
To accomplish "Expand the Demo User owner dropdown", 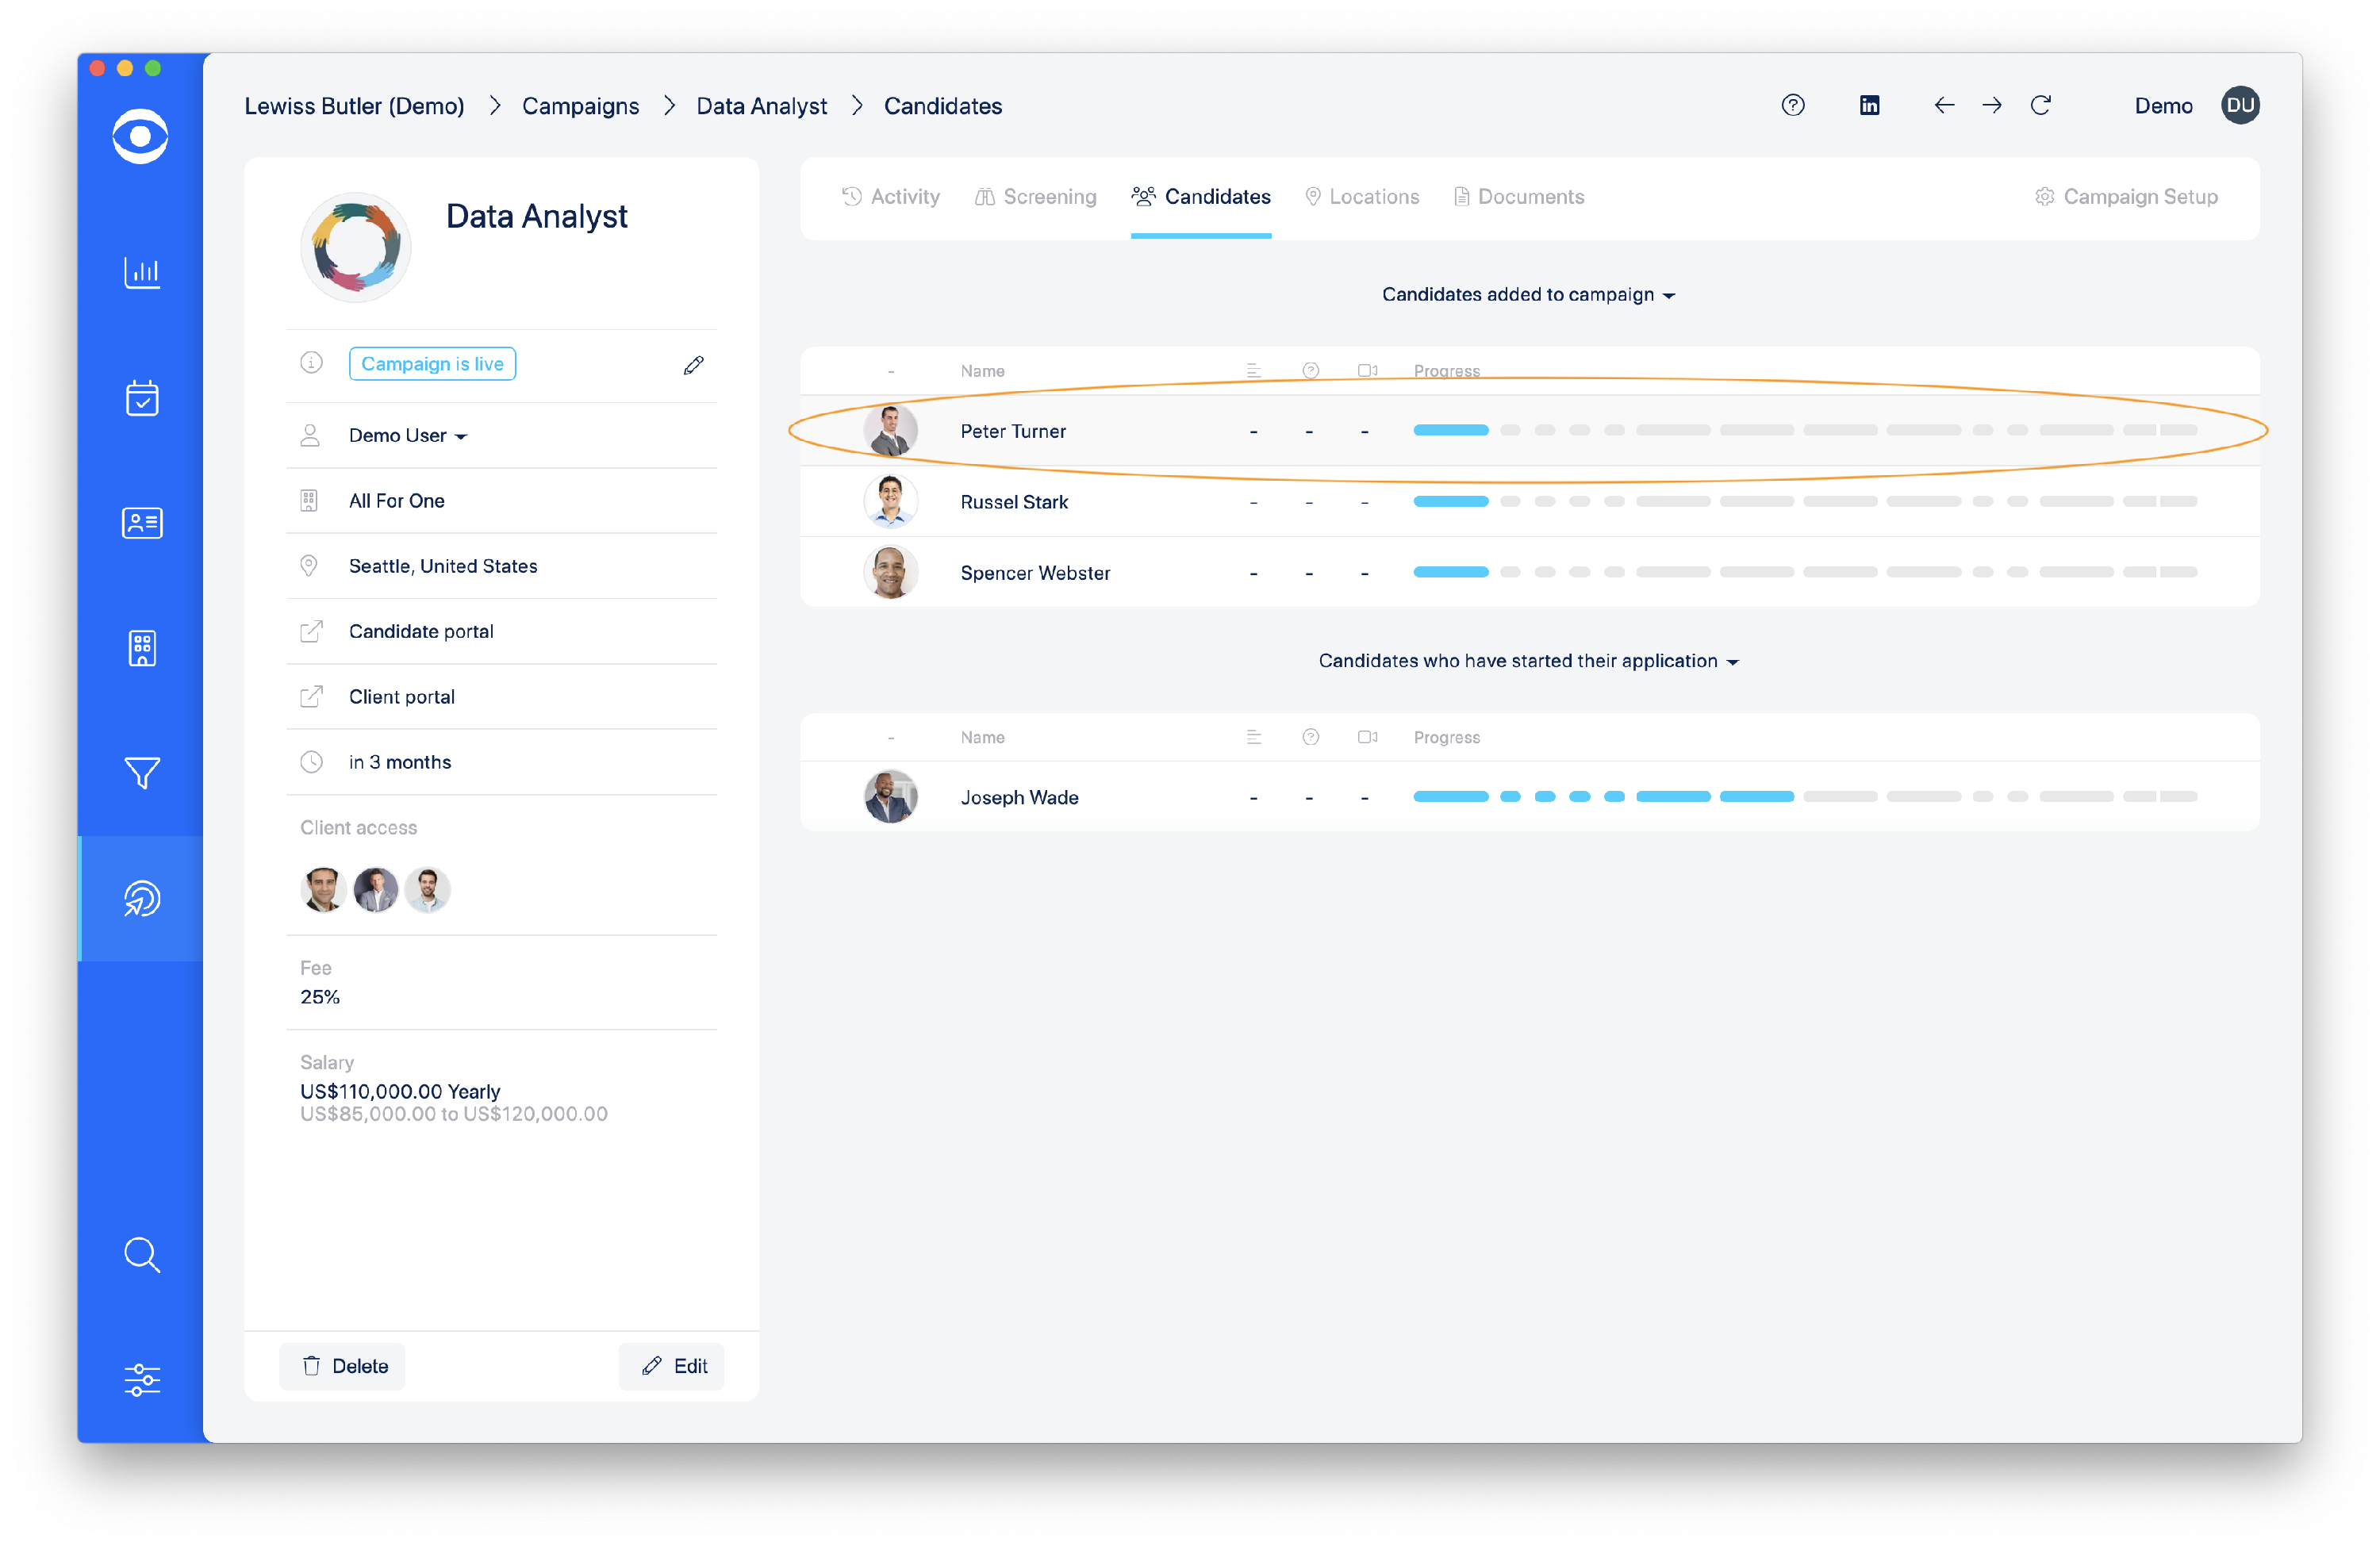I will tap(408, 436).
